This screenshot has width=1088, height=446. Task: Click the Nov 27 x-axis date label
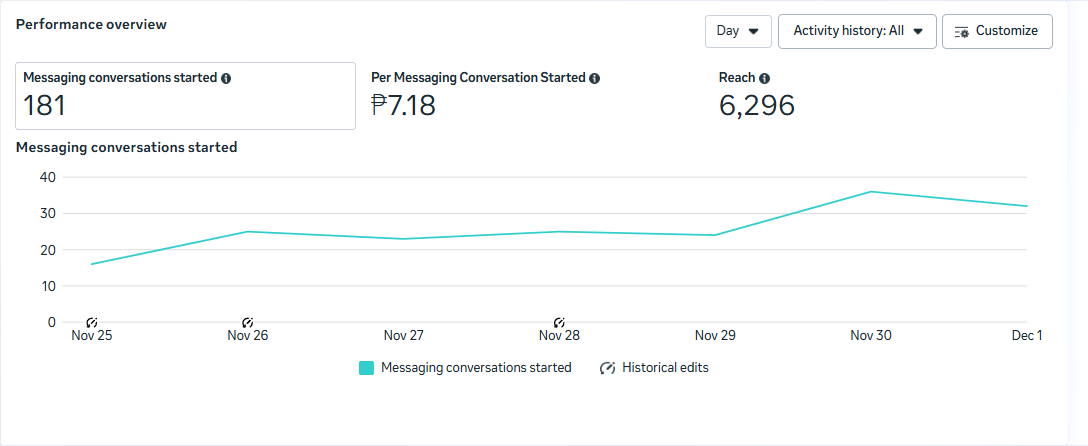[403, 336]
